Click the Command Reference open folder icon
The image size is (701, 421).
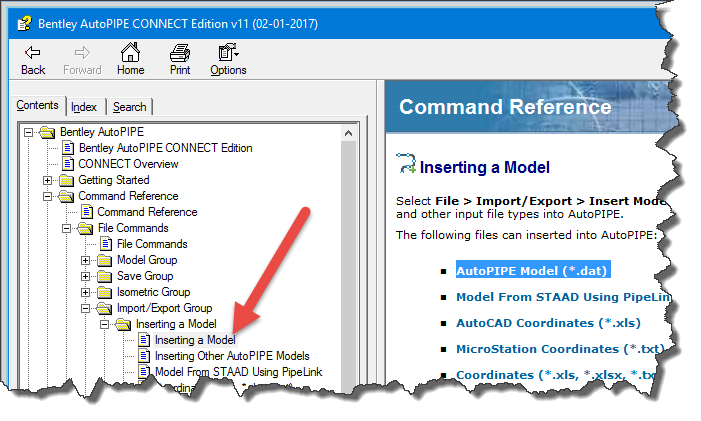click(67, 196)
